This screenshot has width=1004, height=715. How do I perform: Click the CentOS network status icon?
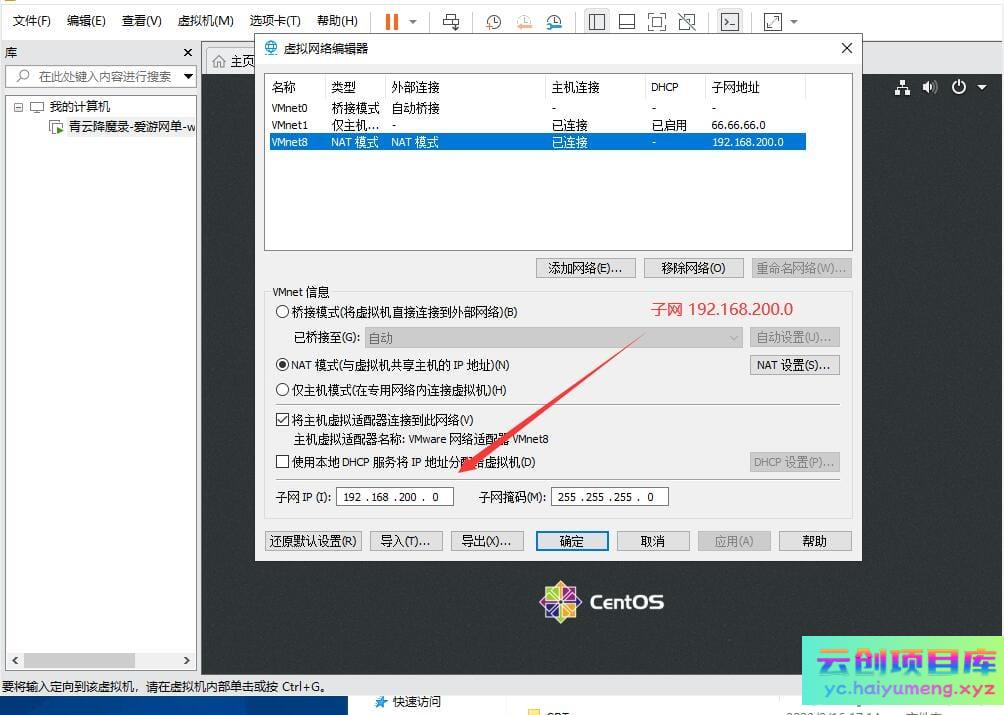tap(902, 87)
